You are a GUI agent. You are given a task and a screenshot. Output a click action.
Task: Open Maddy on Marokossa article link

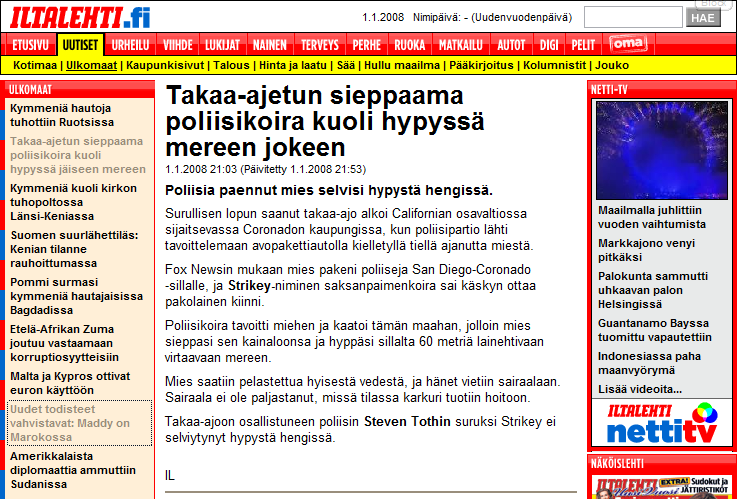70,423
